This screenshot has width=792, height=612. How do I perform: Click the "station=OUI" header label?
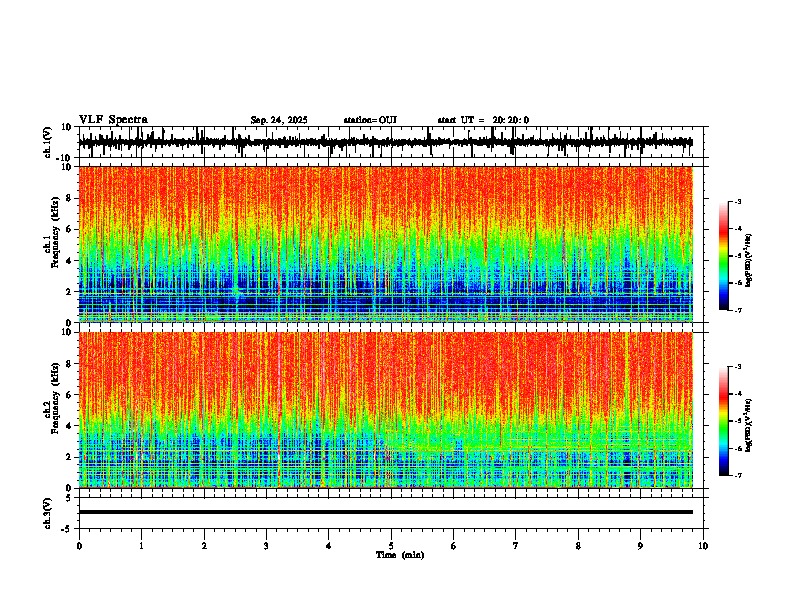tap(370, 120)
